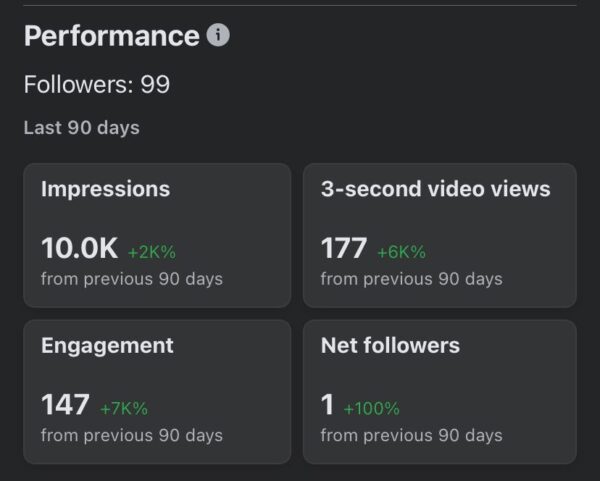
Task: Click the Net followers value of 1
Action: (327, 405)
